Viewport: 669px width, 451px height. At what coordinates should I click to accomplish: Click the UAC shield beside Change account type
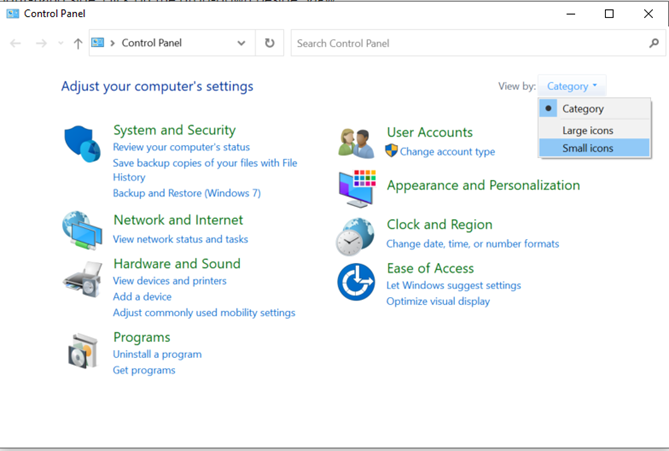391,151
